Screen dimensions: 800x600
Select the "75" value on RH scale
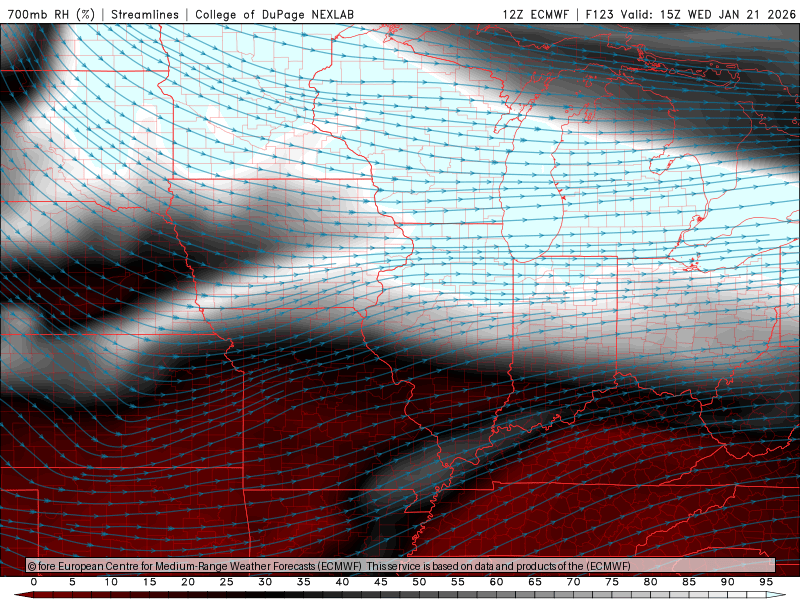[612, 582]
